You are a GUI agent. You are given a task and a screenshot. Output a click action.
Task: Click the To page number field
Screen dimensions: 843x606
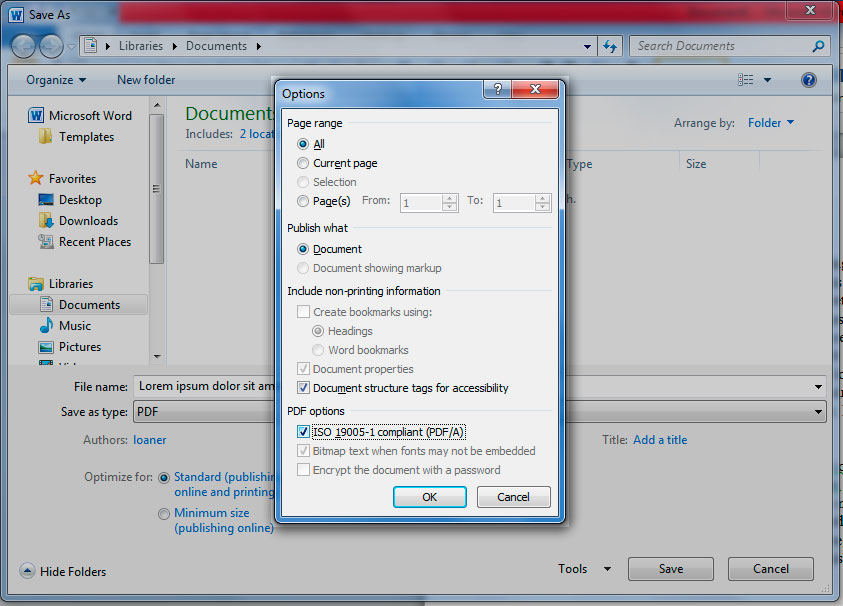point(514,203)
